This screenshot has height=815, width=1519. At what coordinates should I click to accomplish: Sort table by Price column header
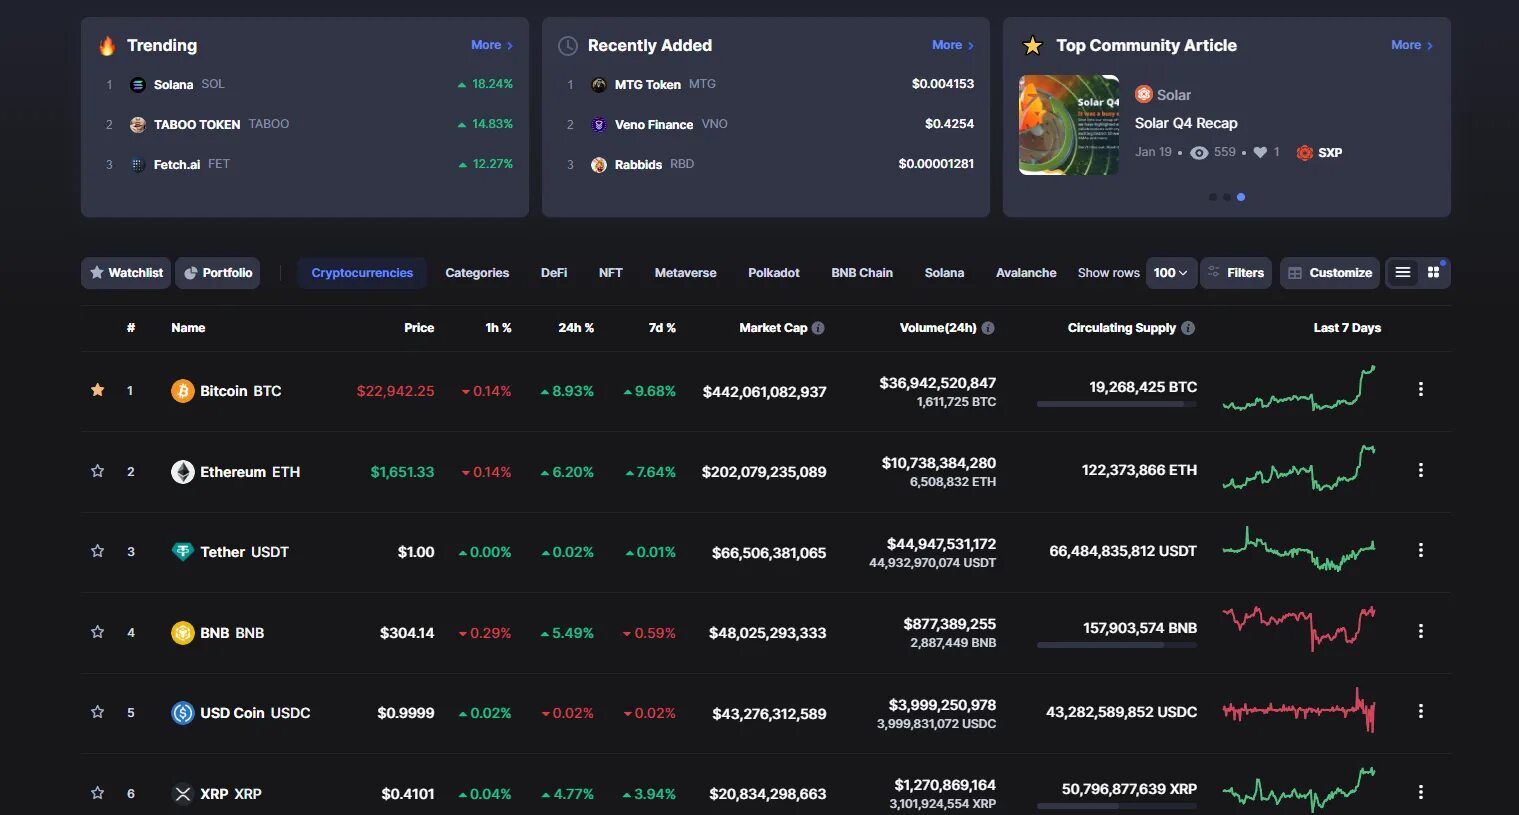coord(419,328)
